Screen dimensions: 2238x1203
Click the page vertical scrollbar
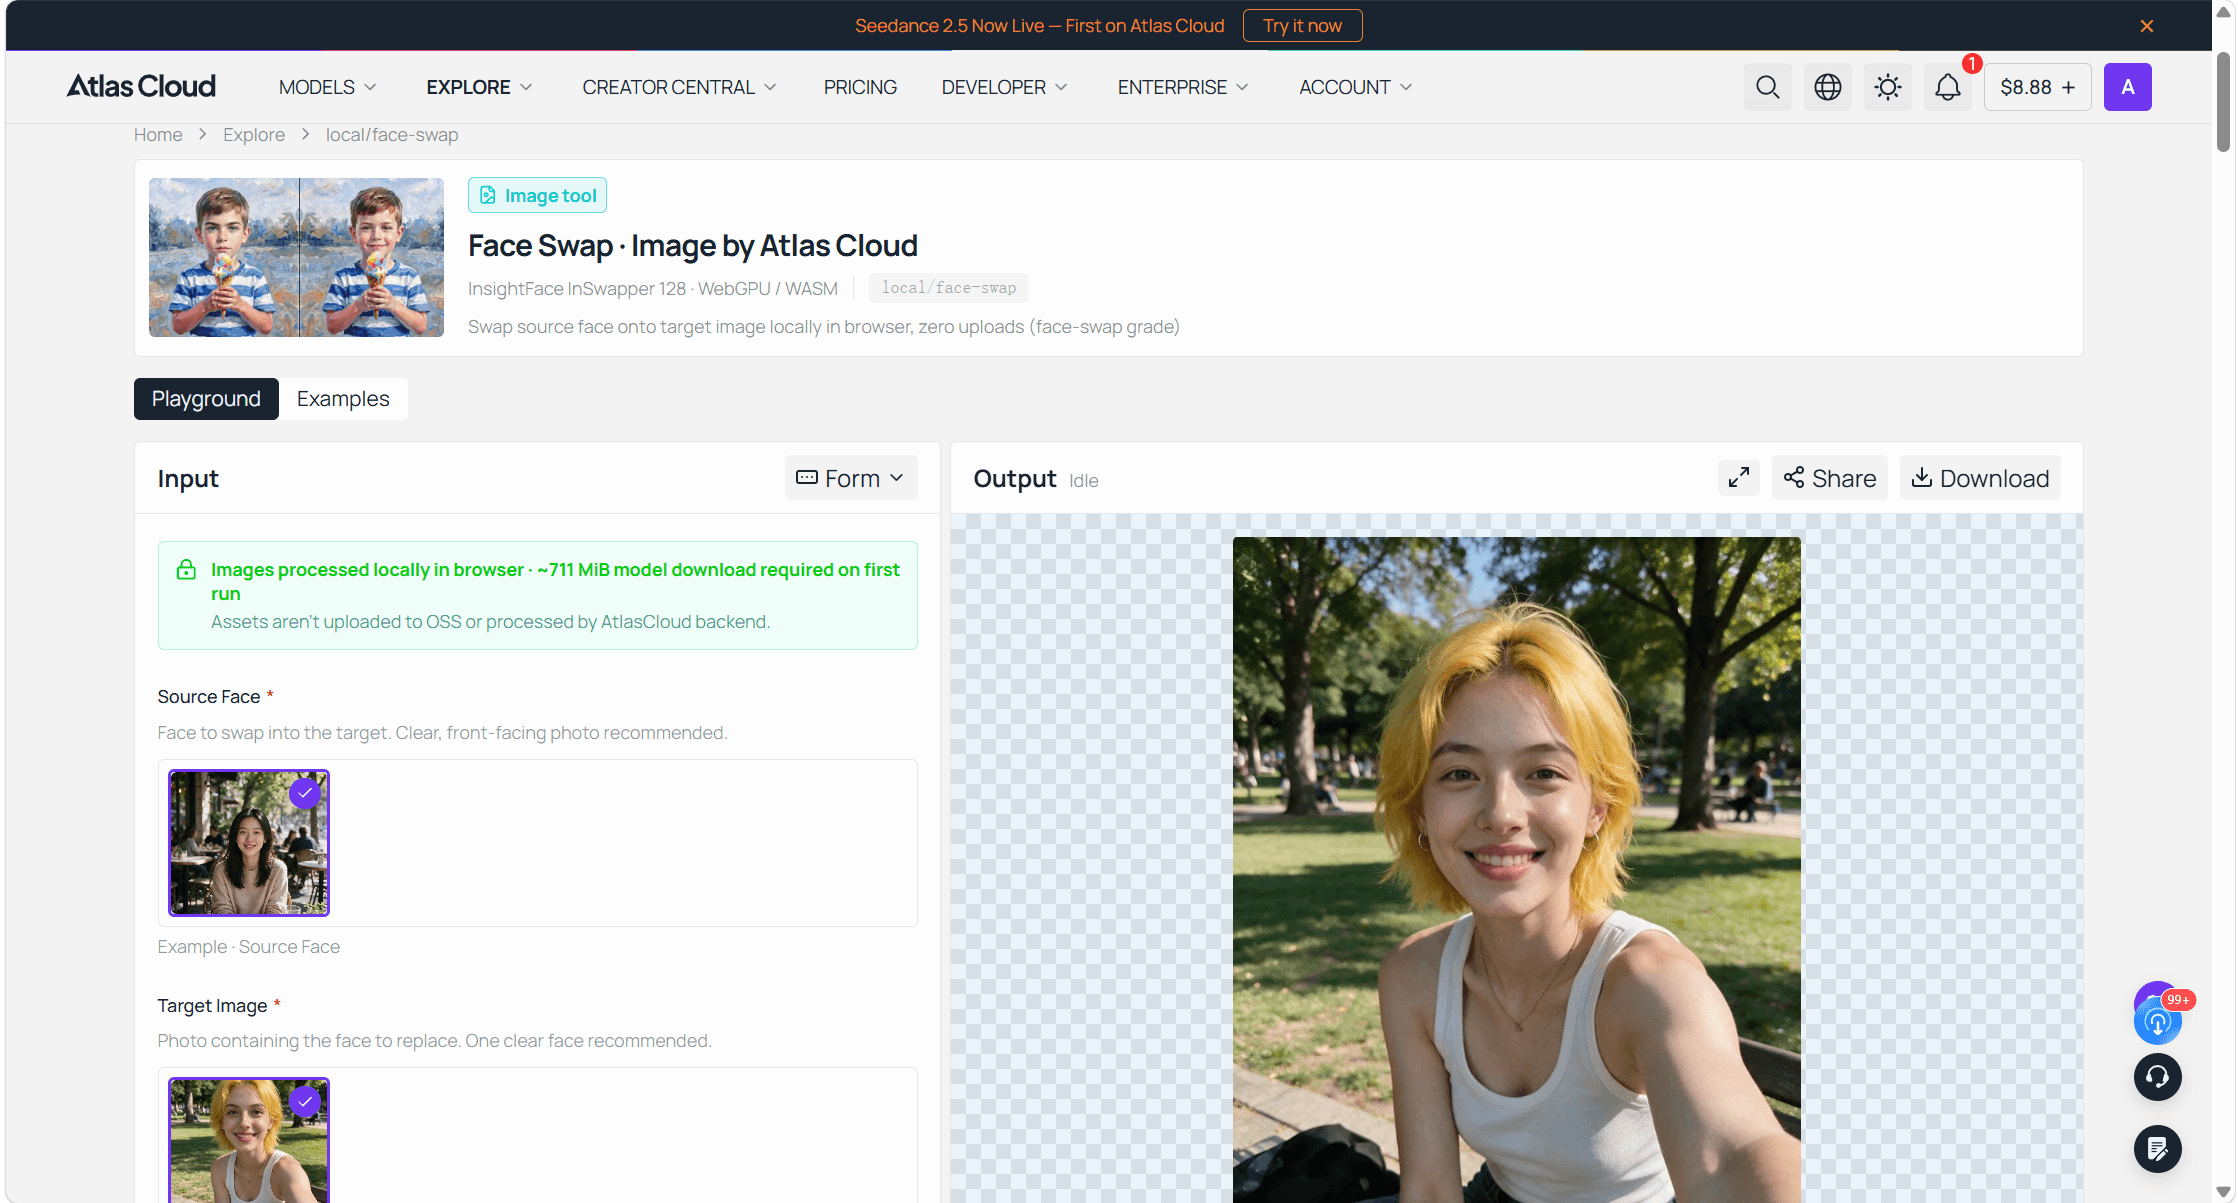[2224, 100]
